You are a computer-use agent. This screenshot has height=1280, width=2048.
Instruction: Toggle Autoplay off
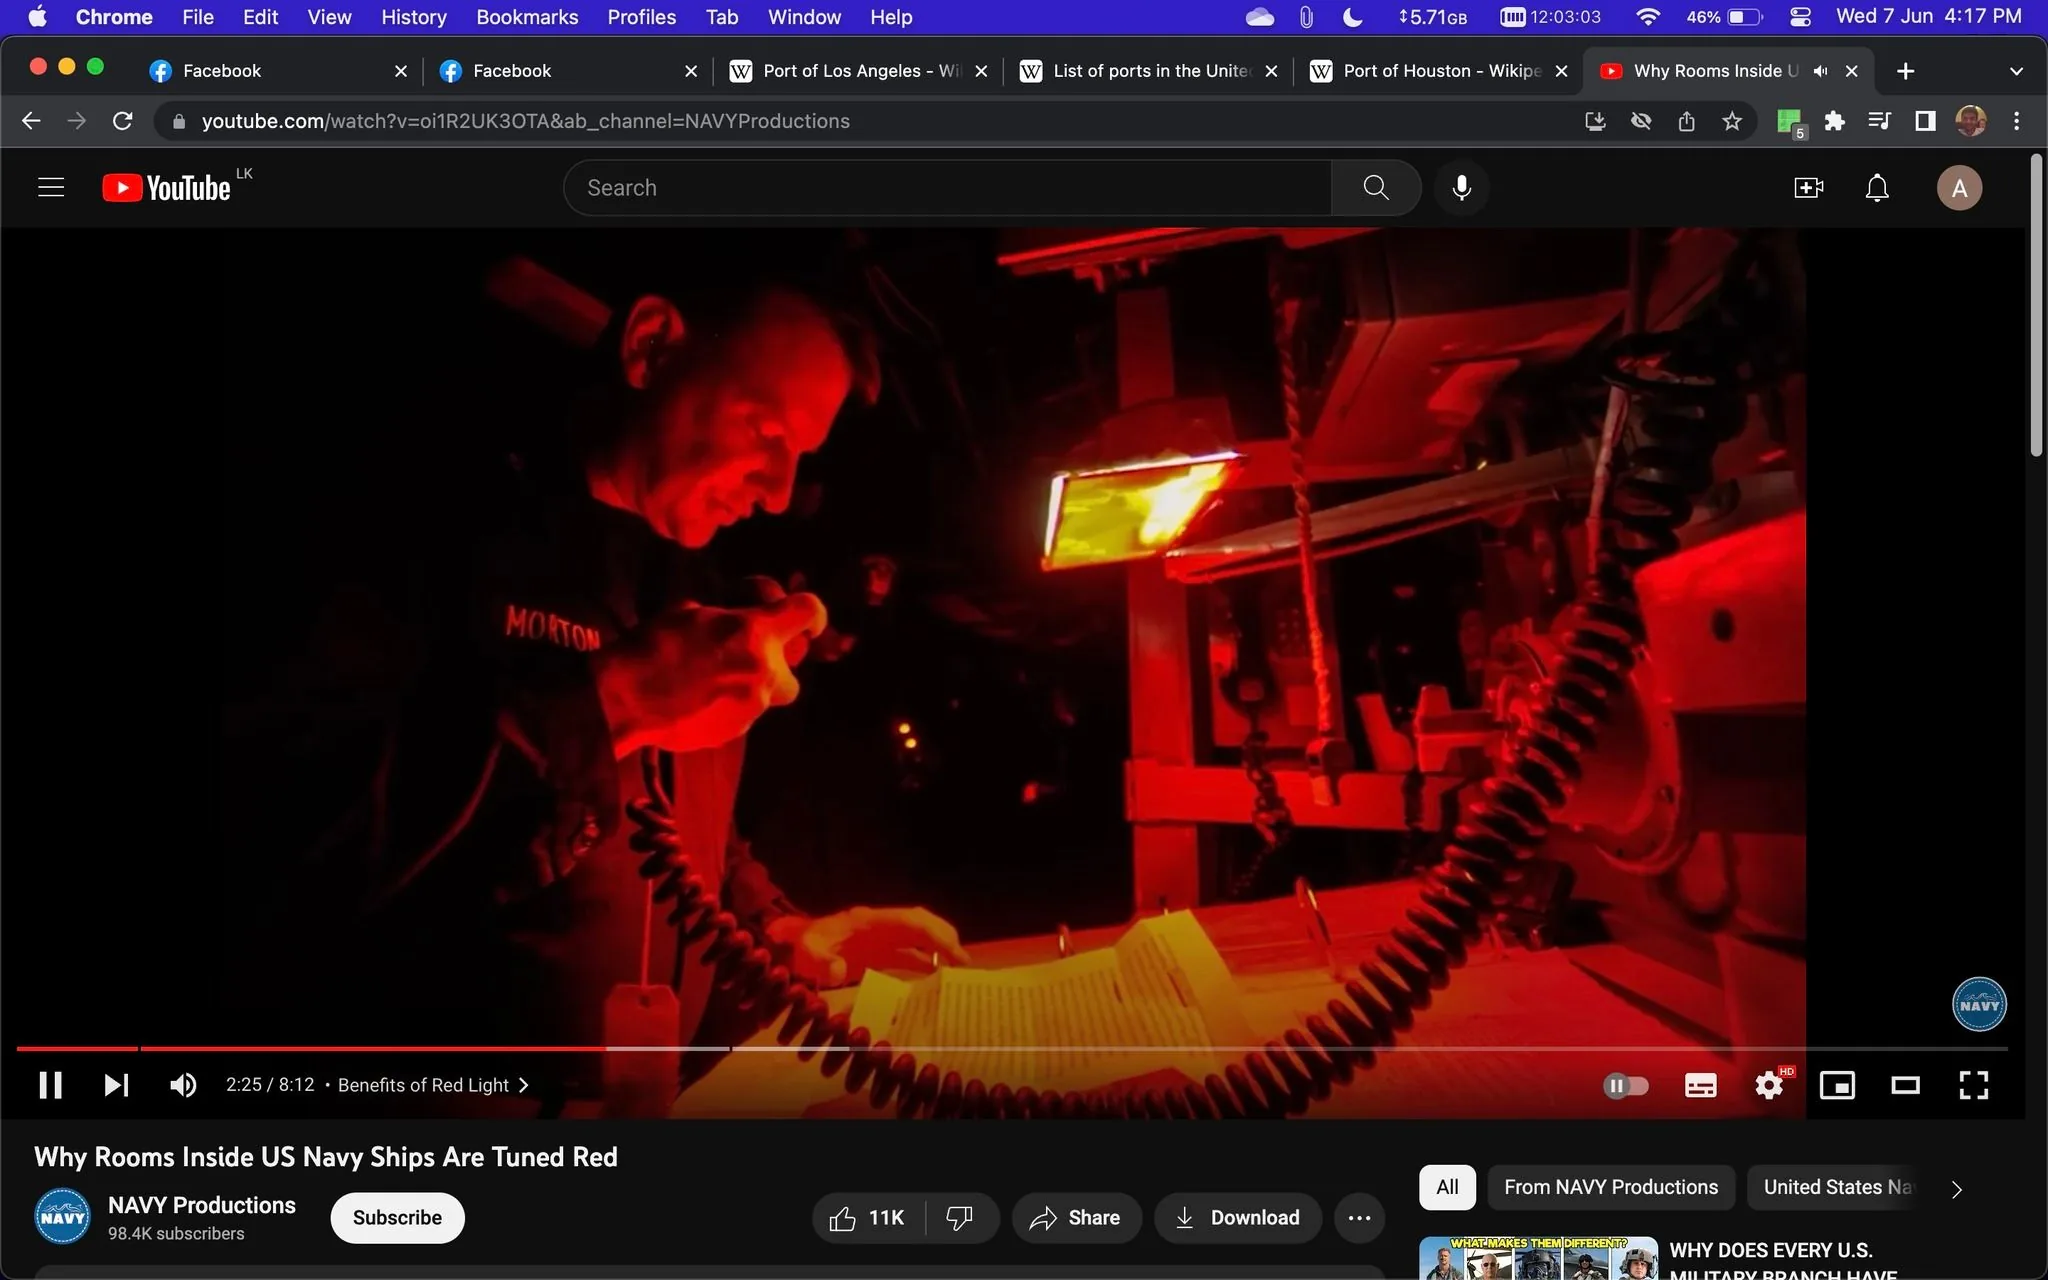point(1627,1085)
